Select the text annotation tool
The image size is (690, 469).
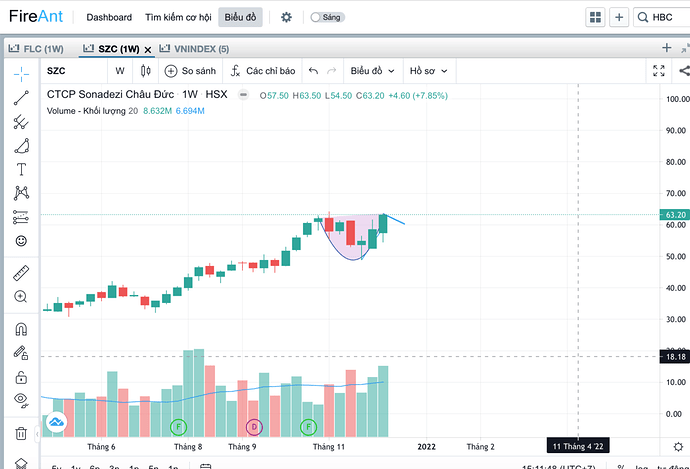pyautogui.click(x=21, y=169)
